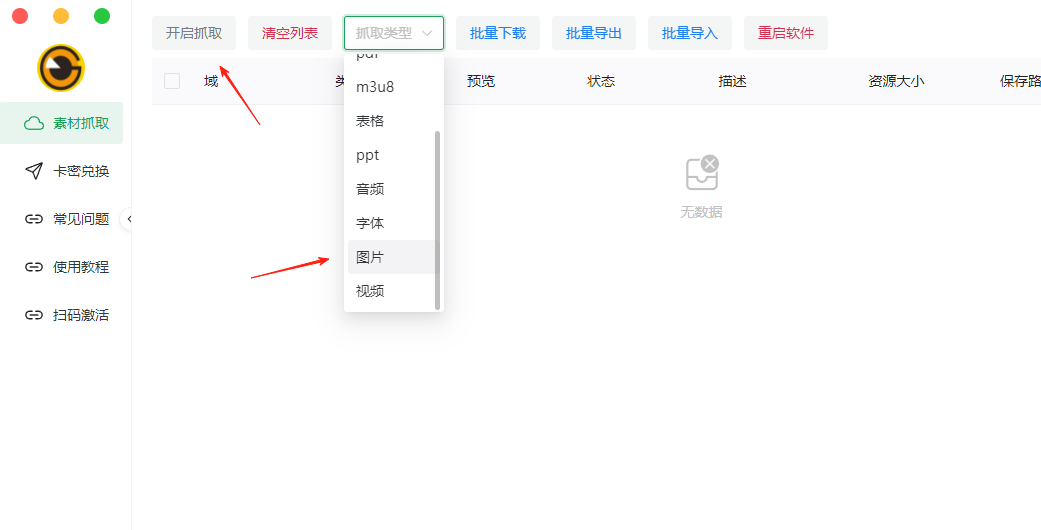Click the chevron arrow in the 抓取类型 box
Image resolution: width=1041 pixels, height=530 pixels.
pyautogui.click(x=428, y=33)
